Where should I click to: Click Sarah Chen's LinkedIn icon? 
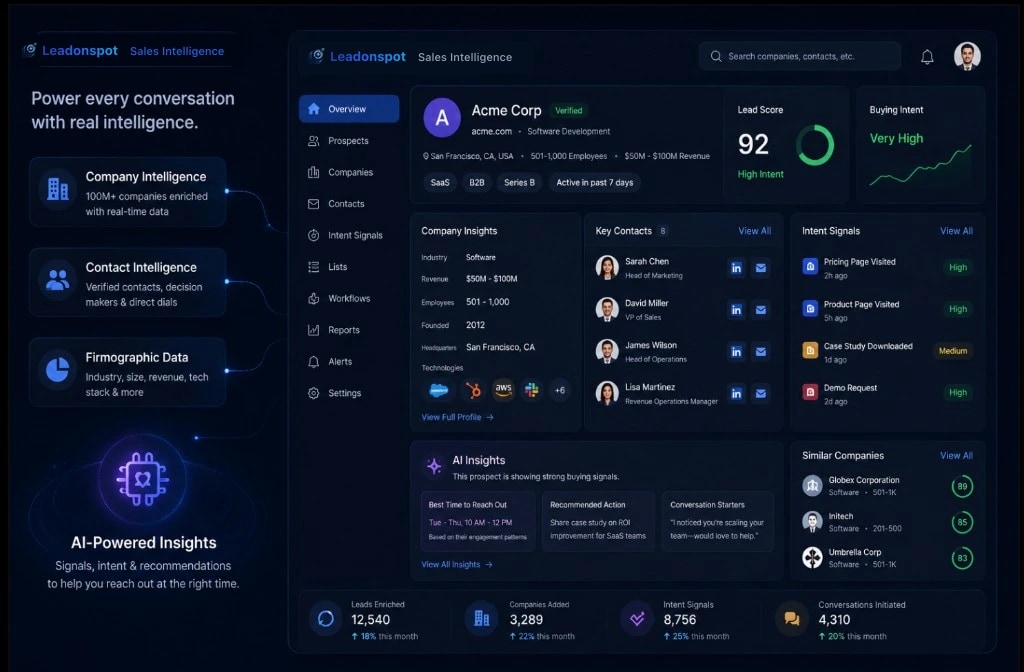pyautogui.click(x=736, y=268)
